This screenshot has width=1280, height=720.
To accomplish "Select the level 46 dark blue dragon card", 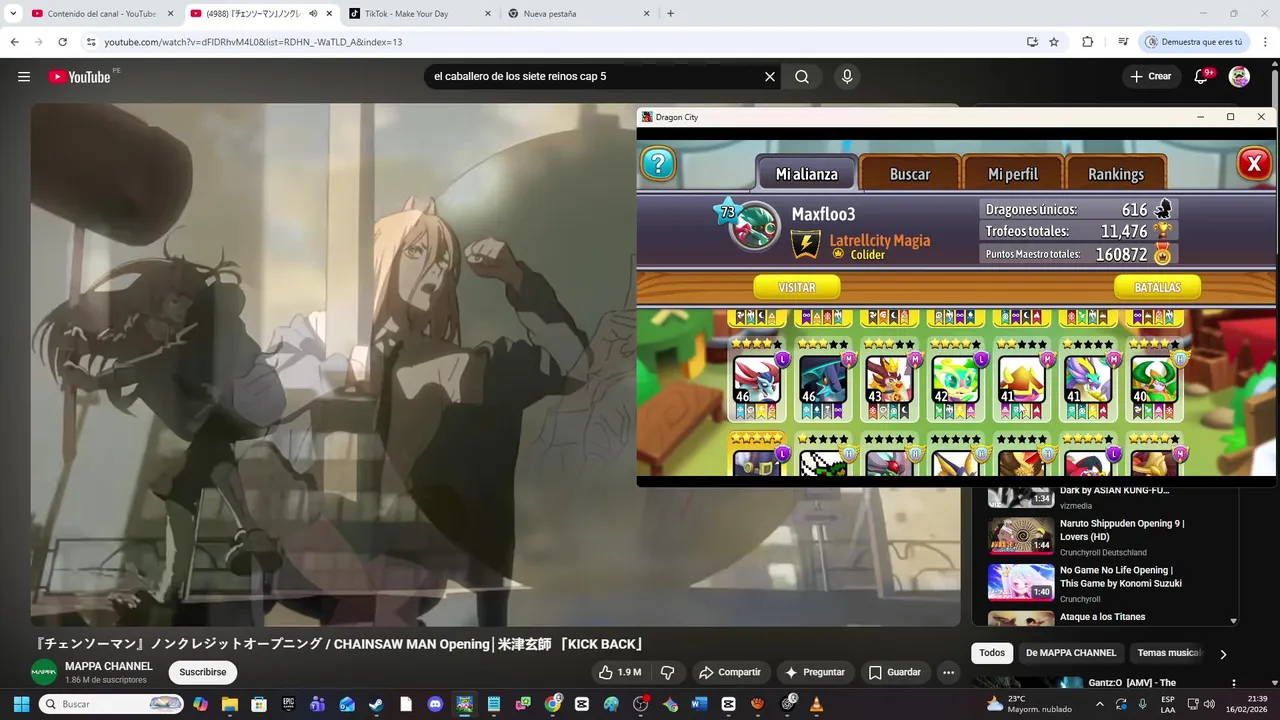I will pos(823,380).
